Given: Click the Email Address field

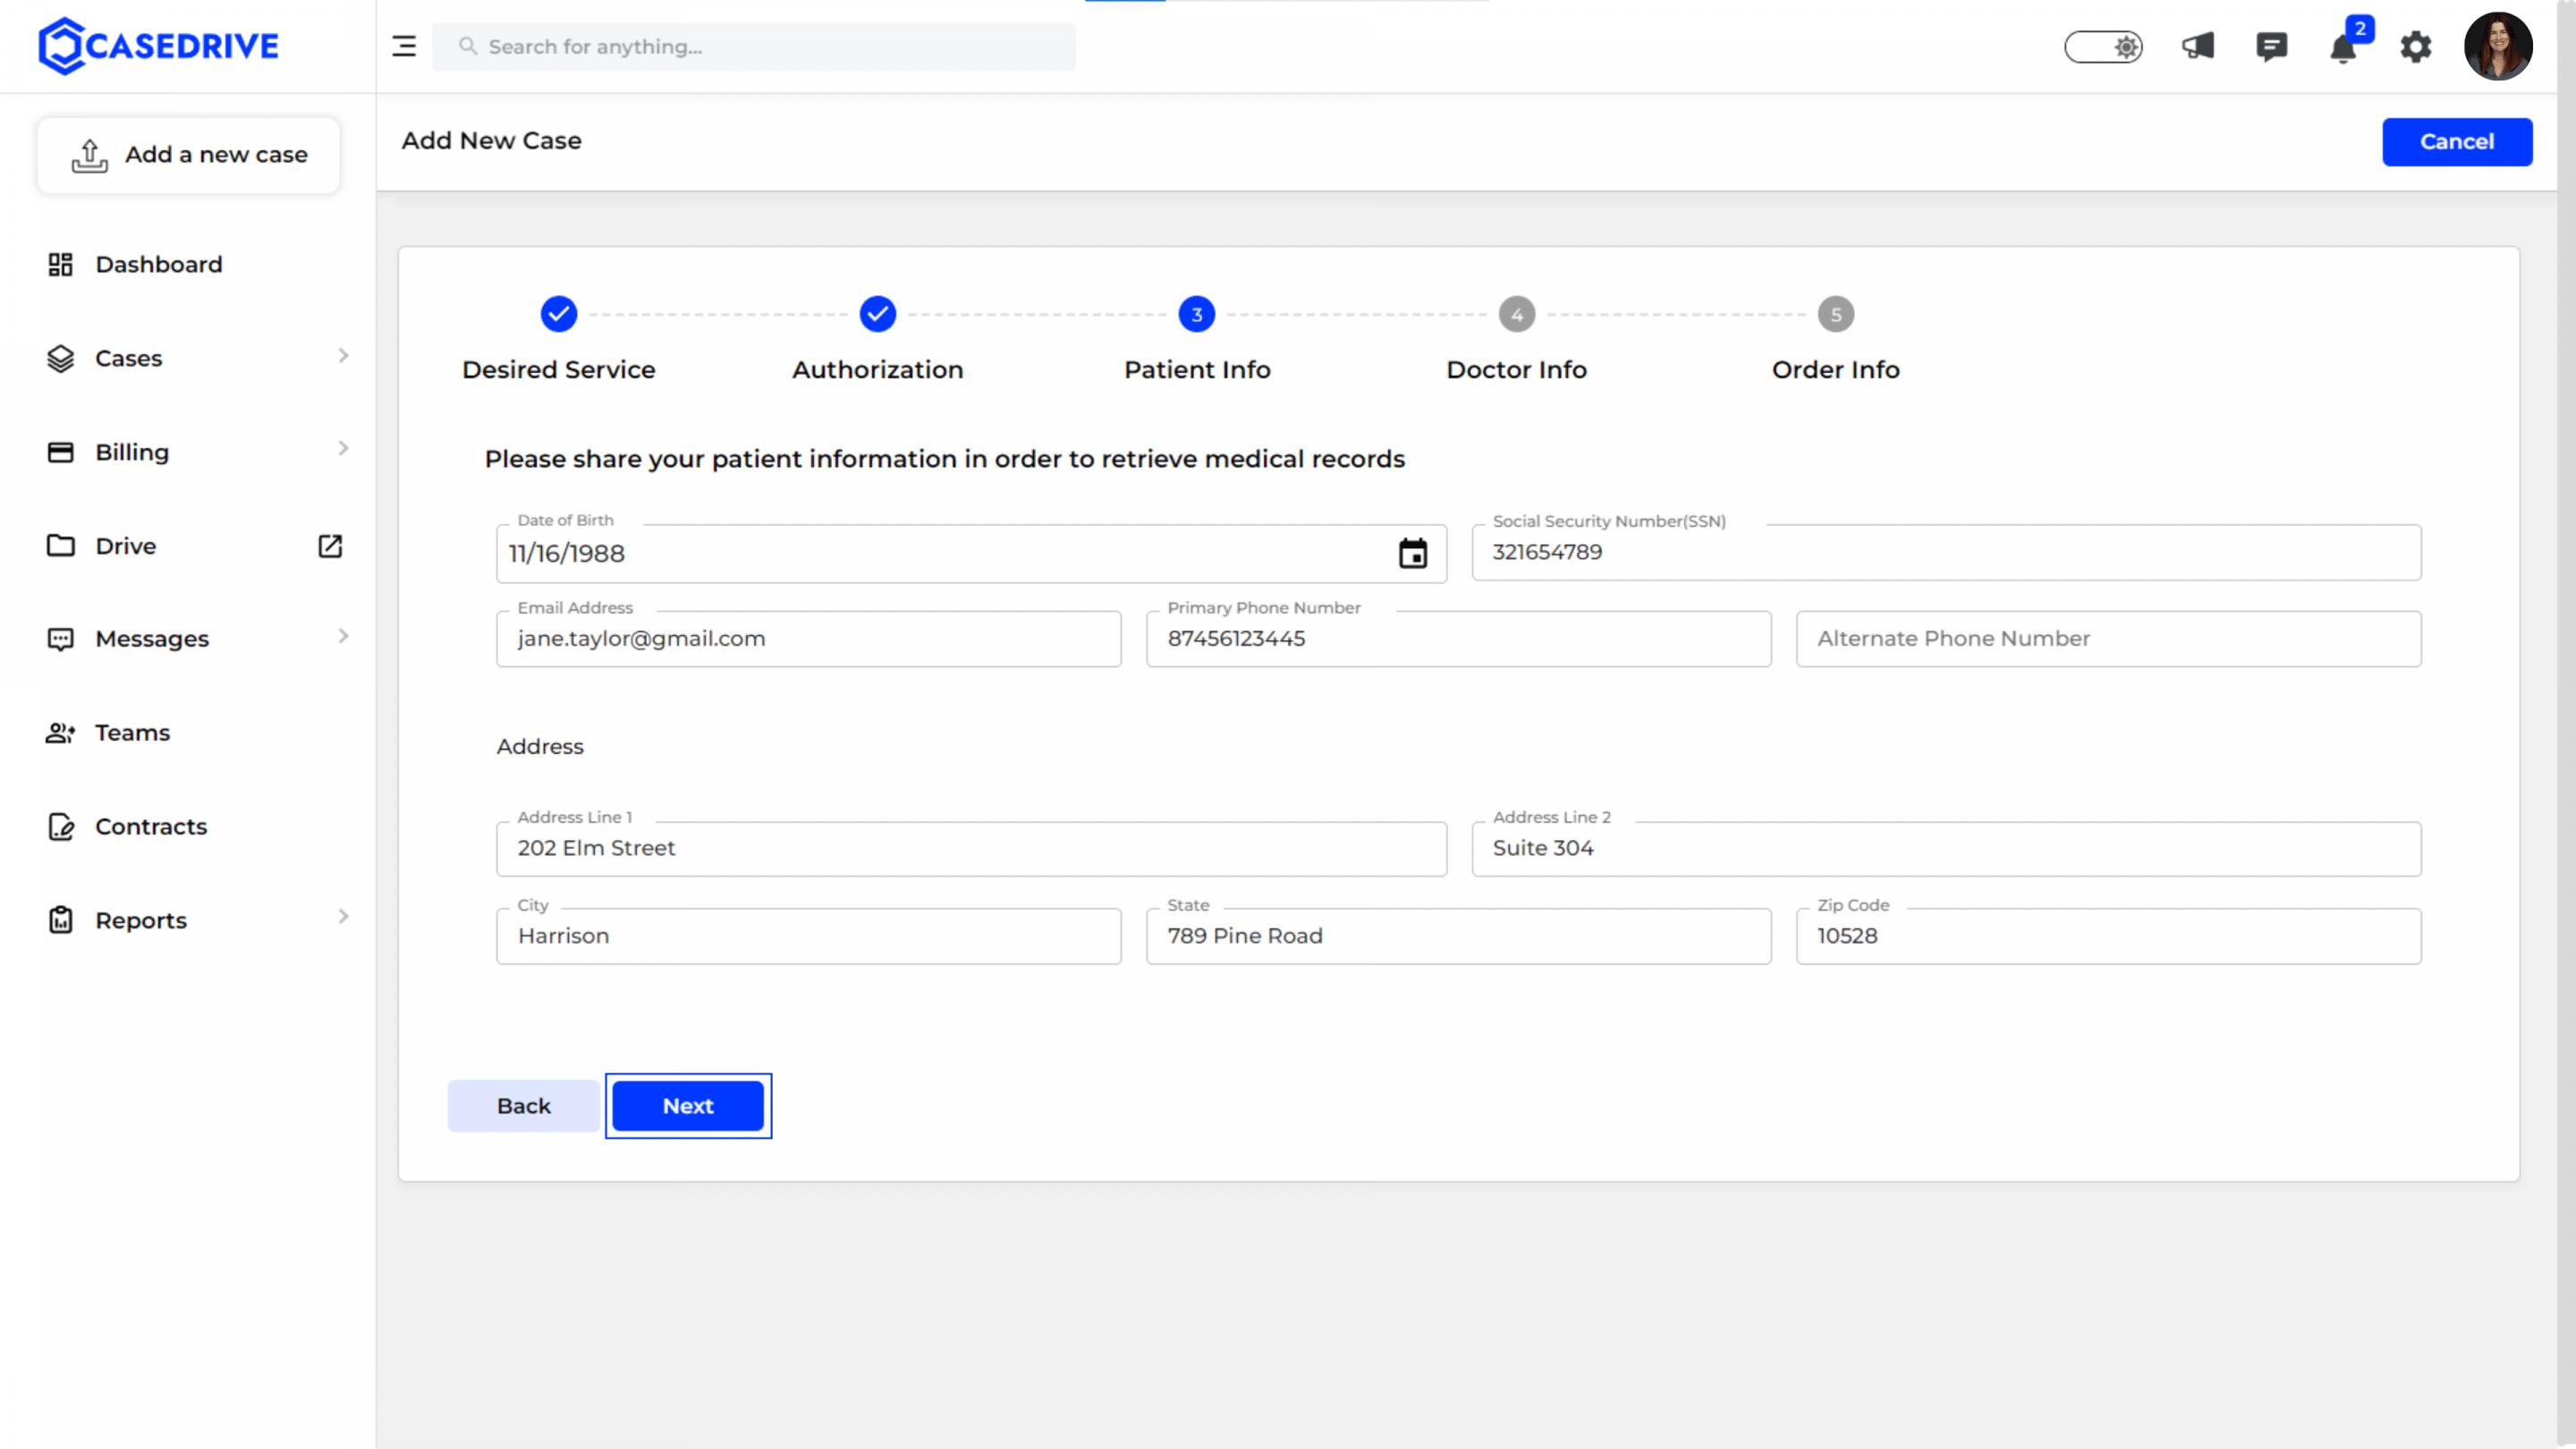Looking at the screenshot, I should tap(808, 639).
